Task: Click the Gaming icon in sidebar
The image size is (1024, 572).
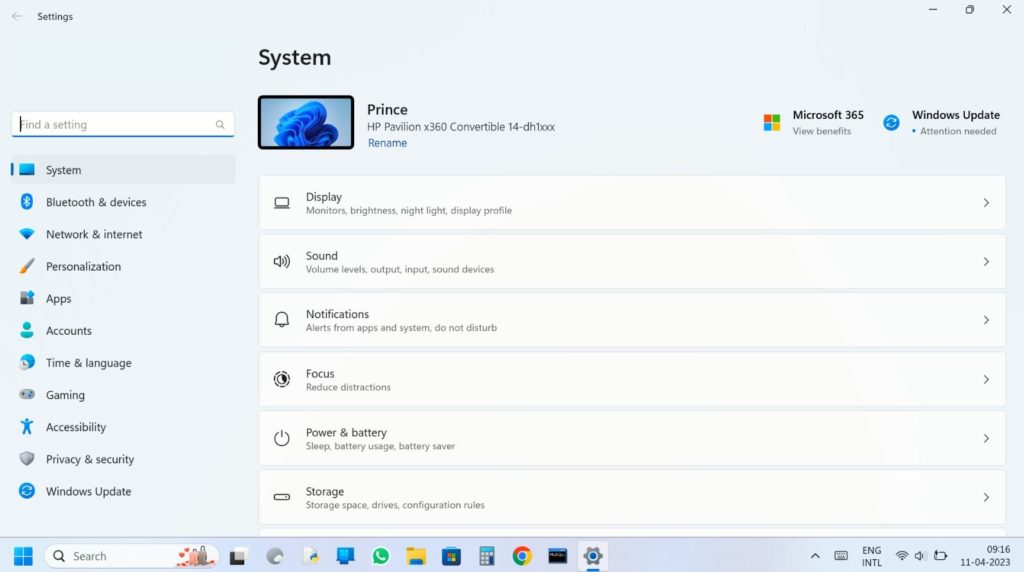Action: [x=27, y=395]
